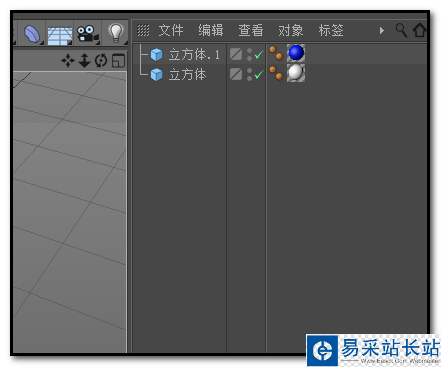Add a light using the bulb icon
The height and width of the screenshot is (367, 441).
tap(116, 33)
